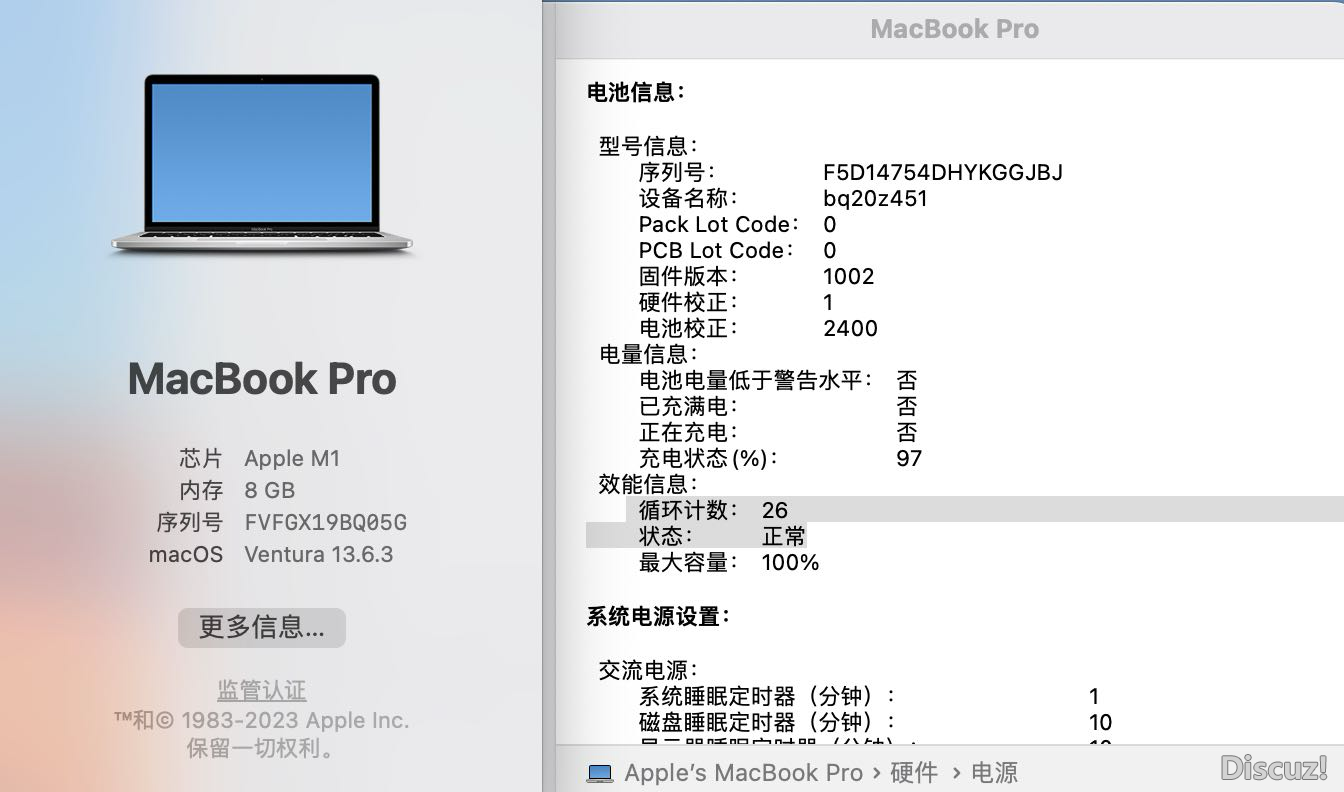Click the 更多信息... button
Screen dimensions: 1344x792
click(x=262, y=627)
